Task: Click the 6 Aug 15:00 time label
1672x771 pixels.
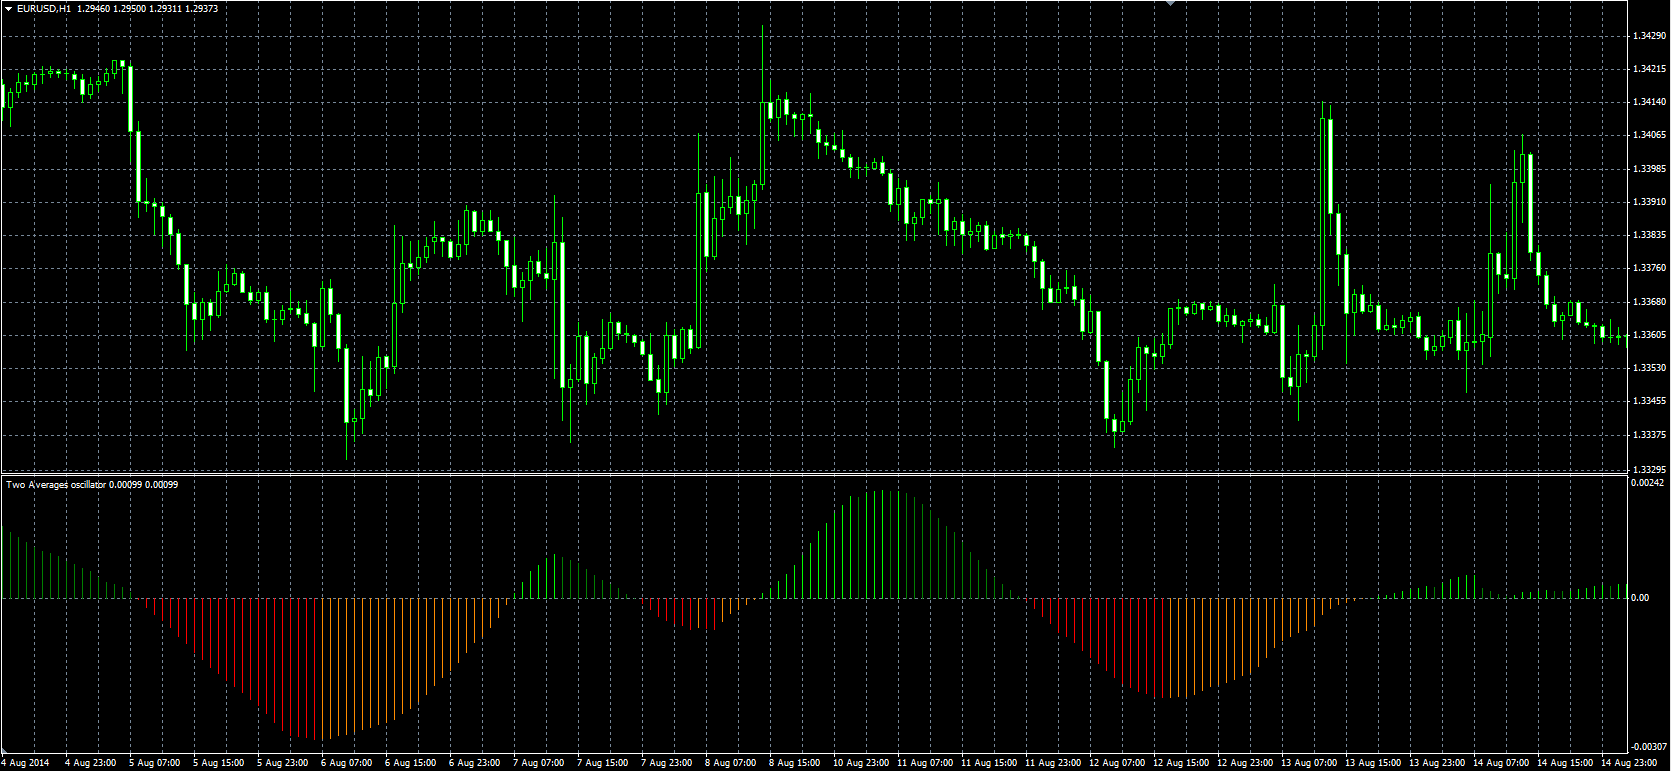Action: [x=410, y=763]
